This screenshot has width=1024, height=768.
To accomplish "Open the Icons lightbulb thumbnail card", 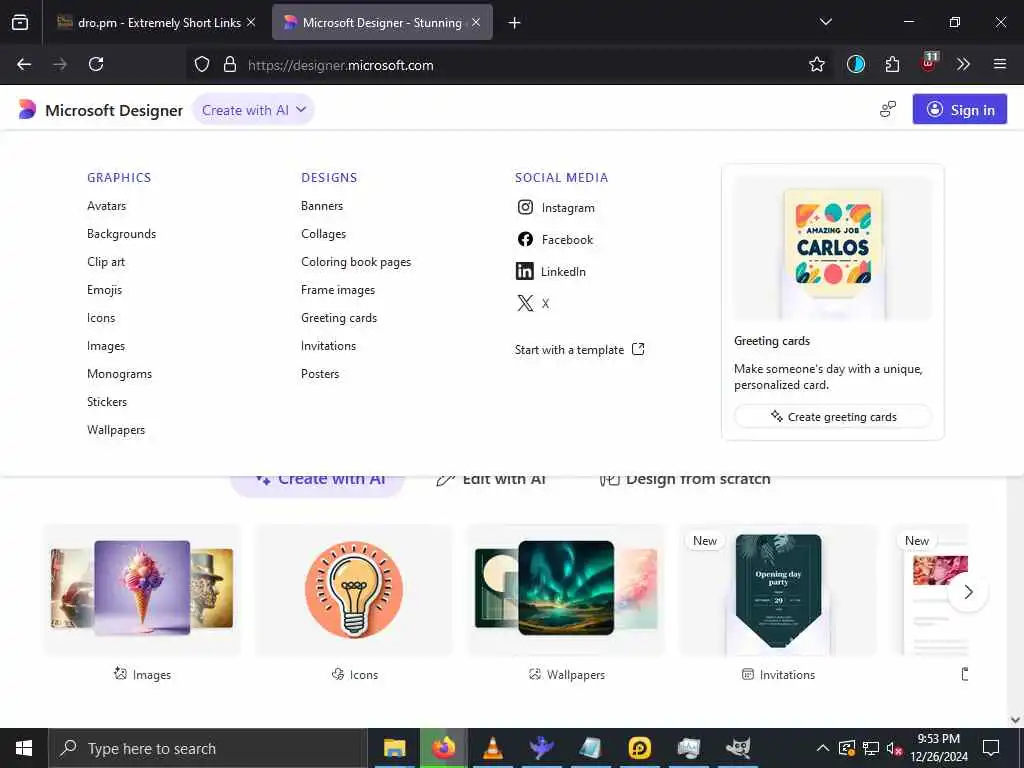I will [x=354, y=589].
